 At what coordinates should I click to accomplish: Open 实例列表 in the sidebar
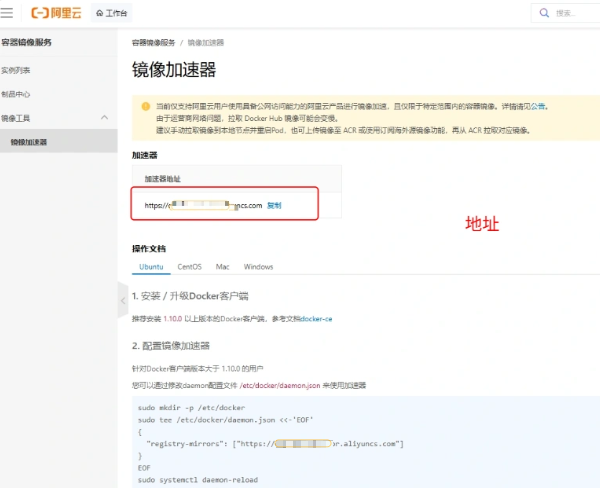[x=16, y=70]
